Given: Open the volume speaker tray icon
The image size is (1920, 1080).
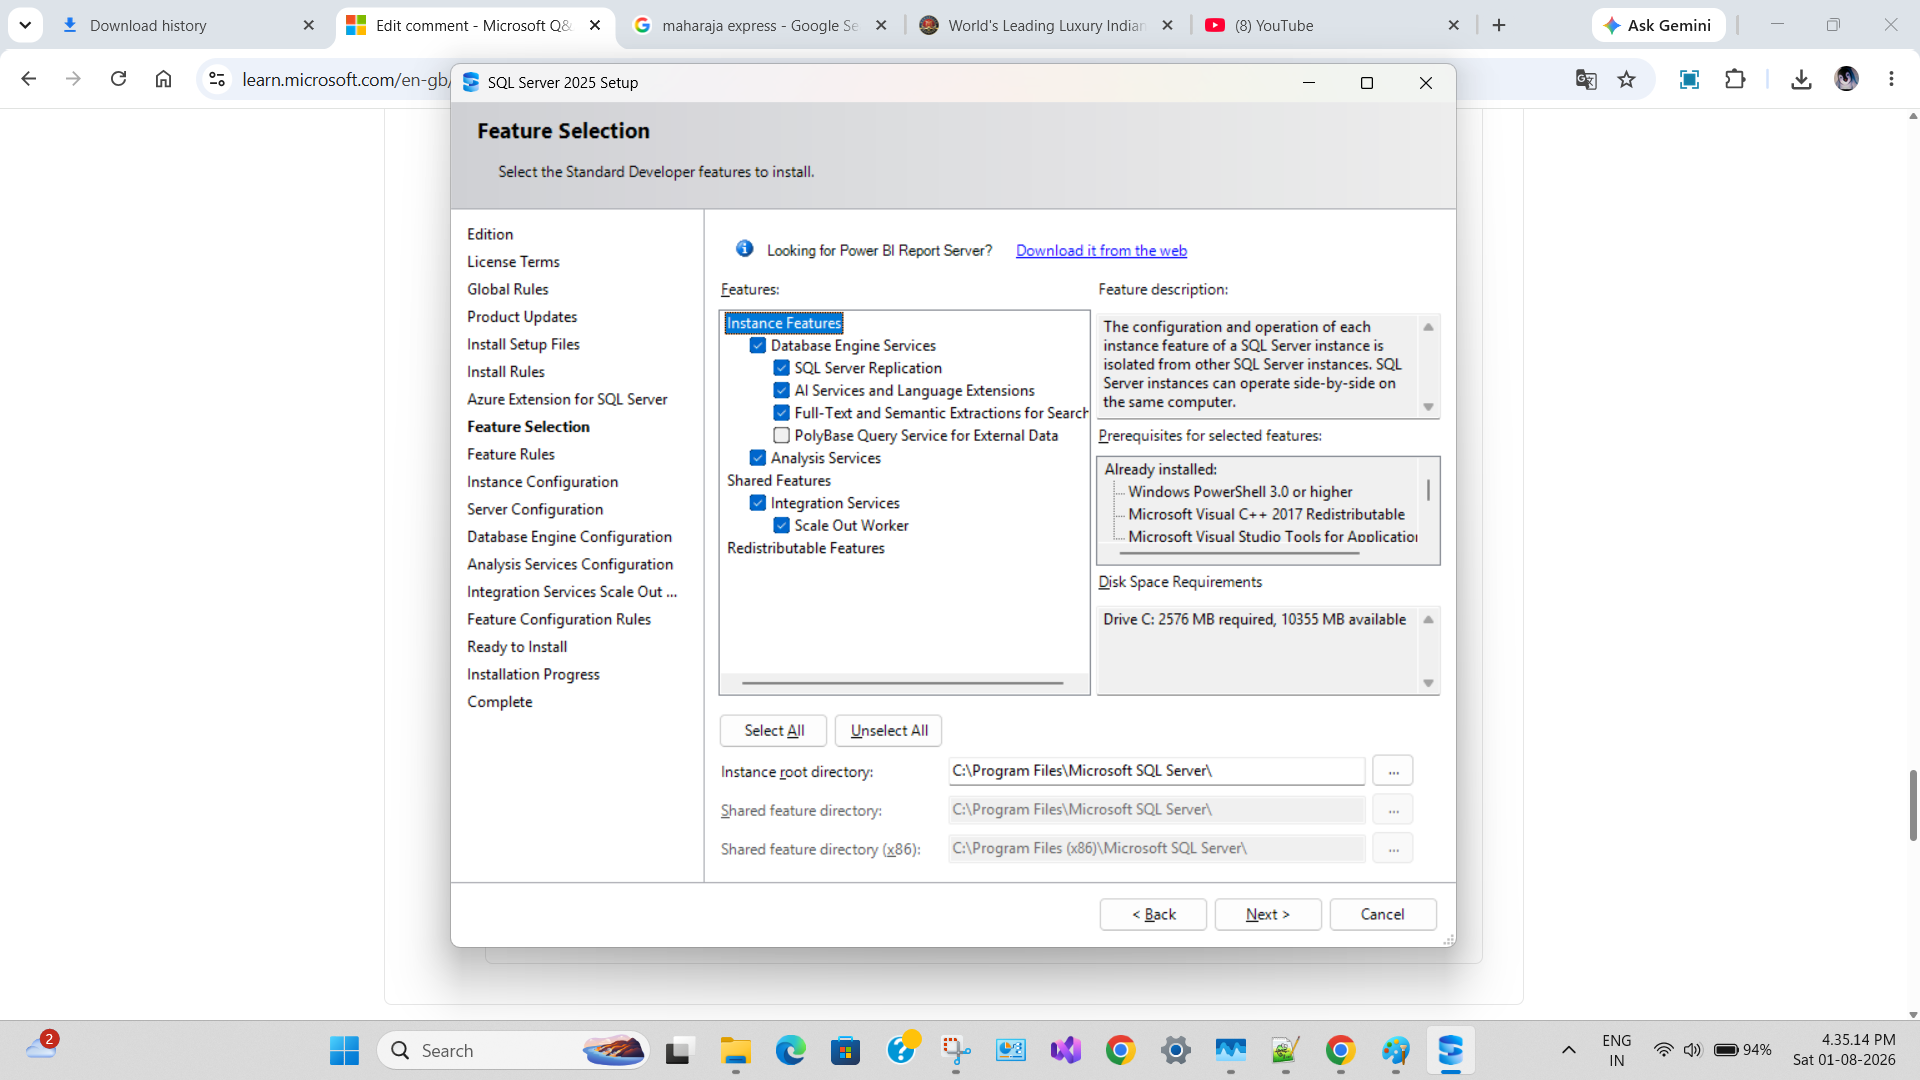Looking at the screenshot, I should pos(1692,1050).
